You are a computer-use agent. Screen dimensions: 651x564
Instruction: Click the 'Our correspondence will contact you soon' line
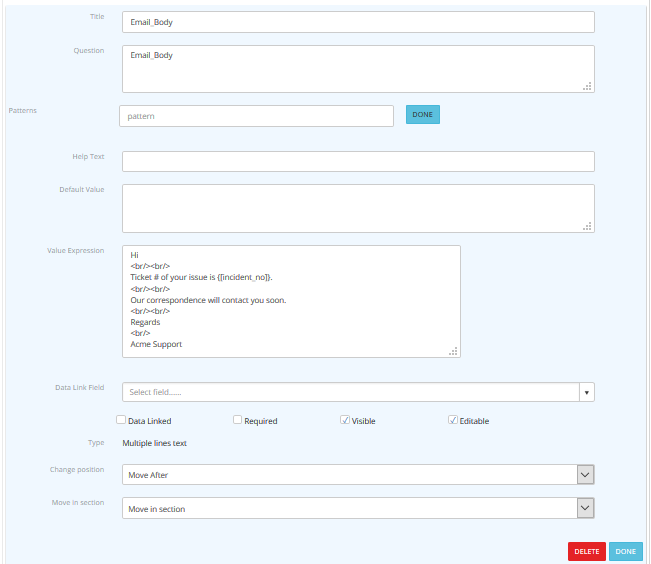point(208,300)
